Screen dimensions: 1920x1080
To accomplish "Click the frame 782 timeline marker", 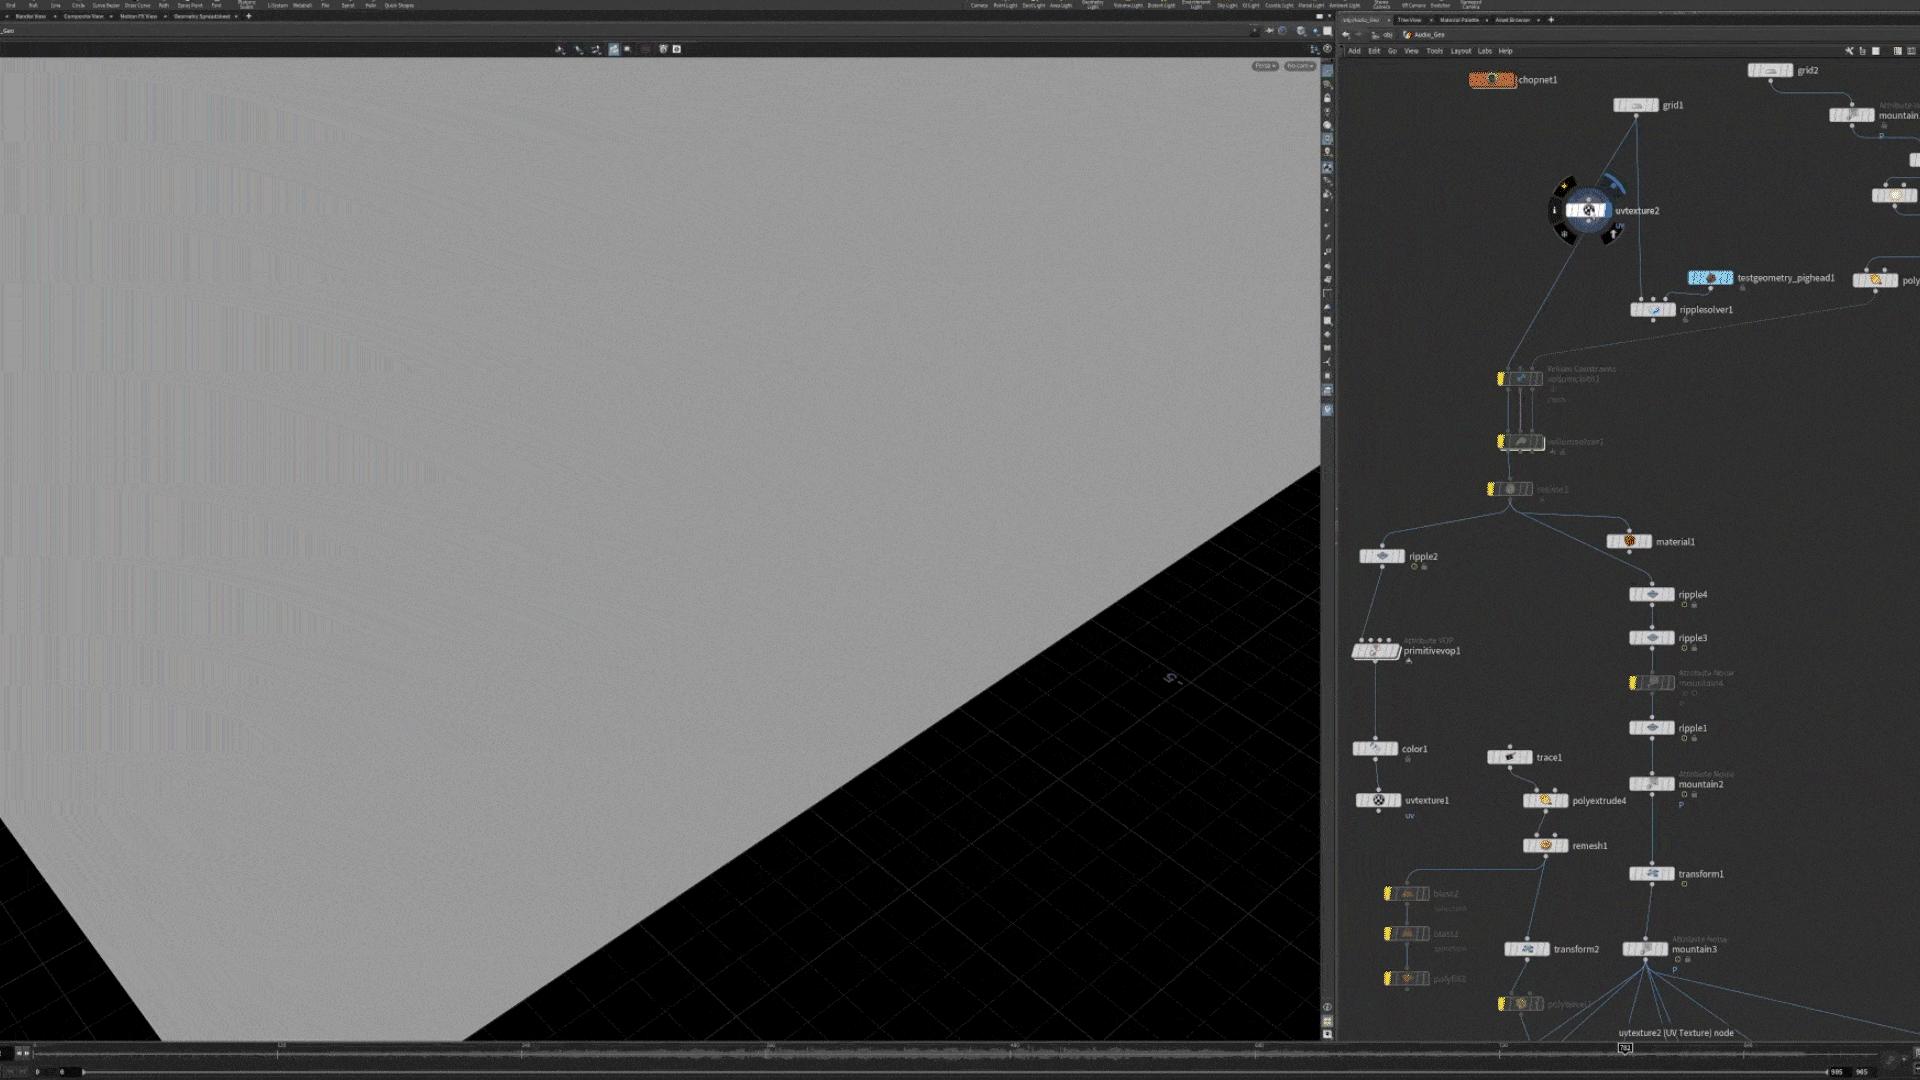I will pos(1625,1048).
